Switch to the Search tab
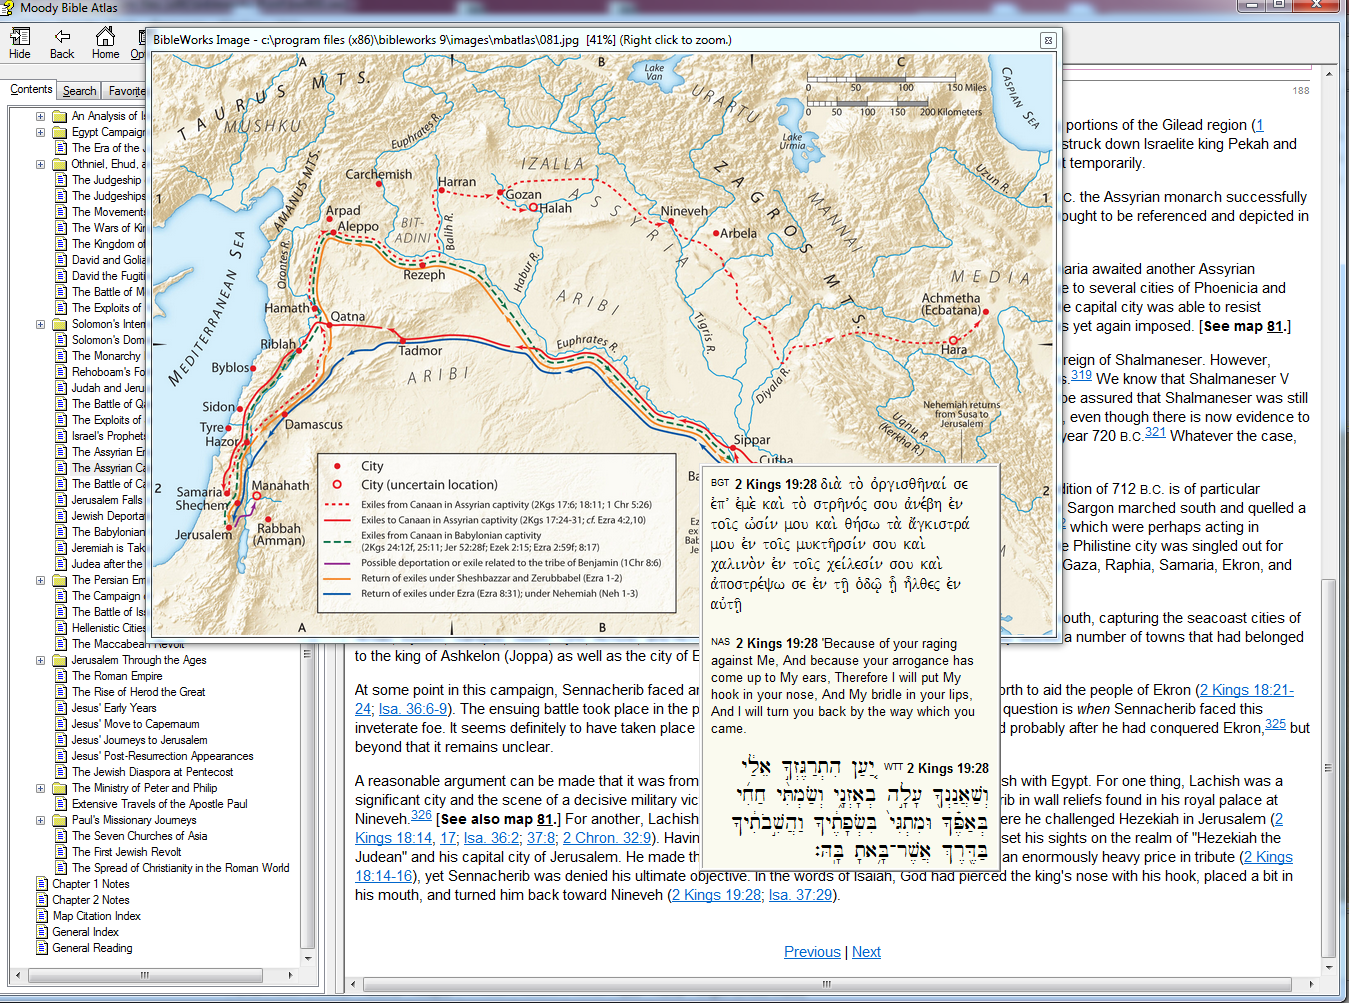Screen dimensions: 1349x1003 (79, 91)
